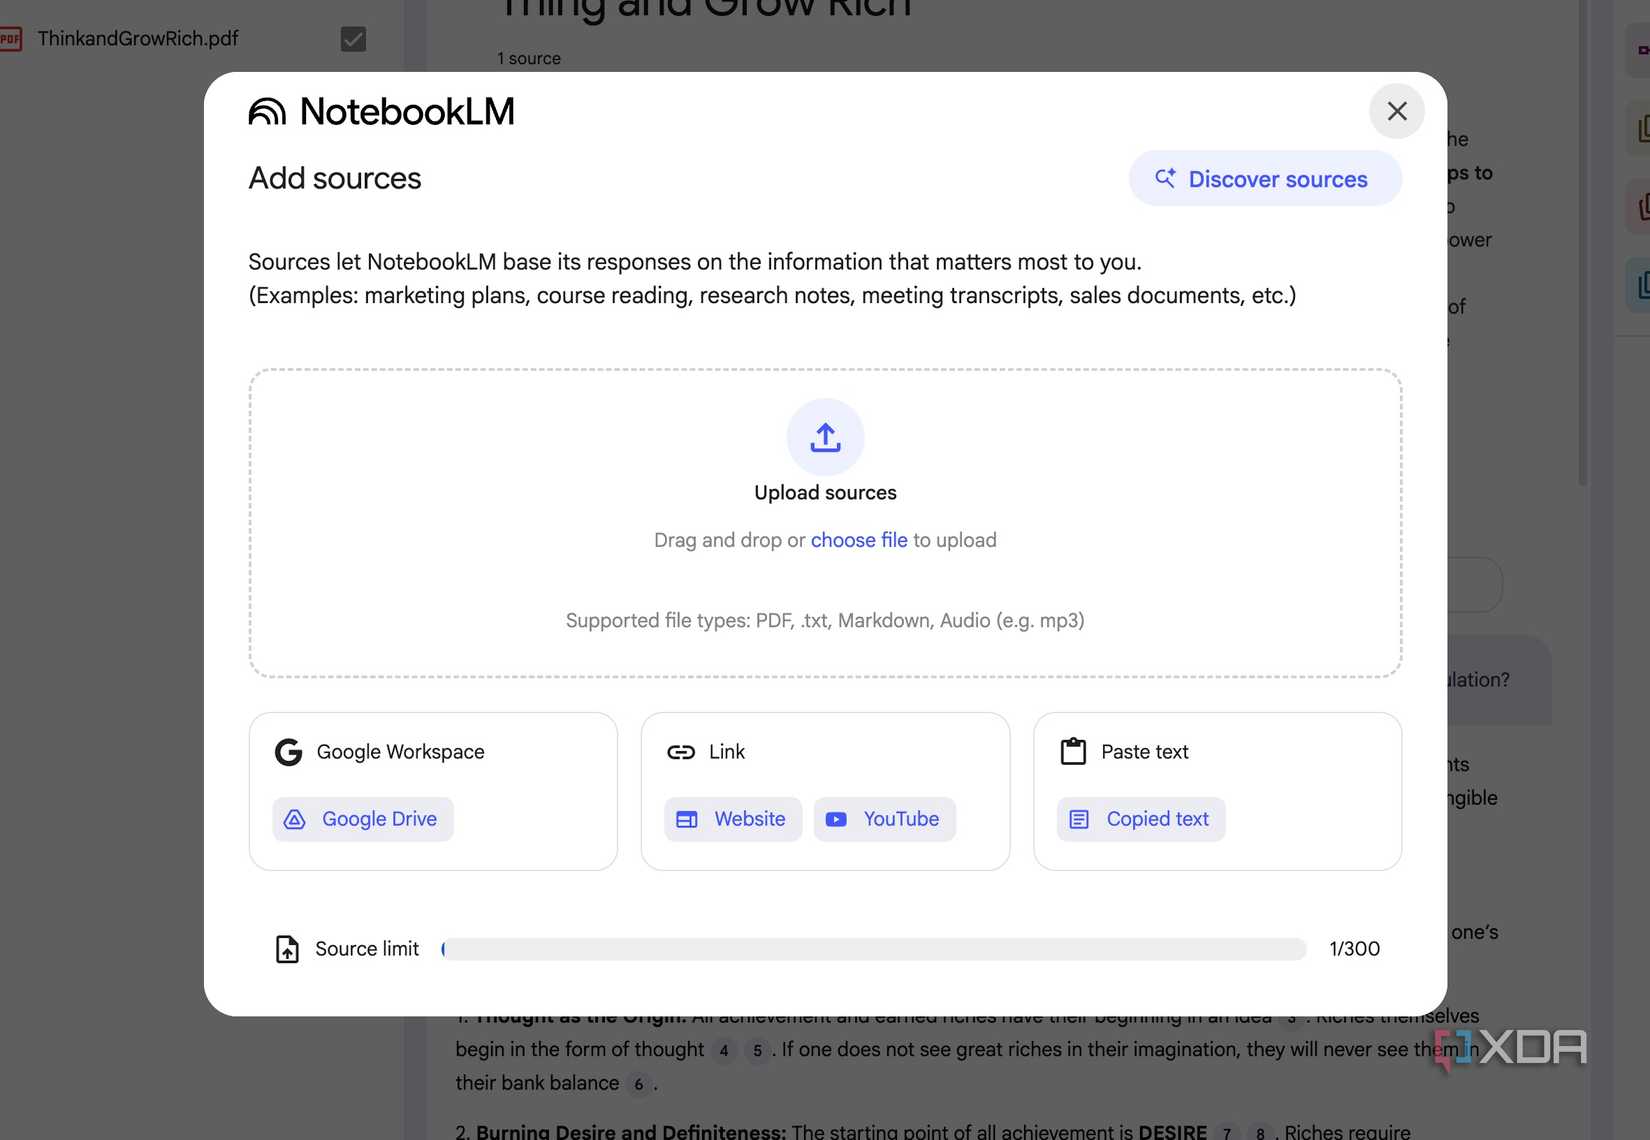Screen dimensions: 1650x1140
Task: Add a source from Google Drive
Action: point(363,819)
